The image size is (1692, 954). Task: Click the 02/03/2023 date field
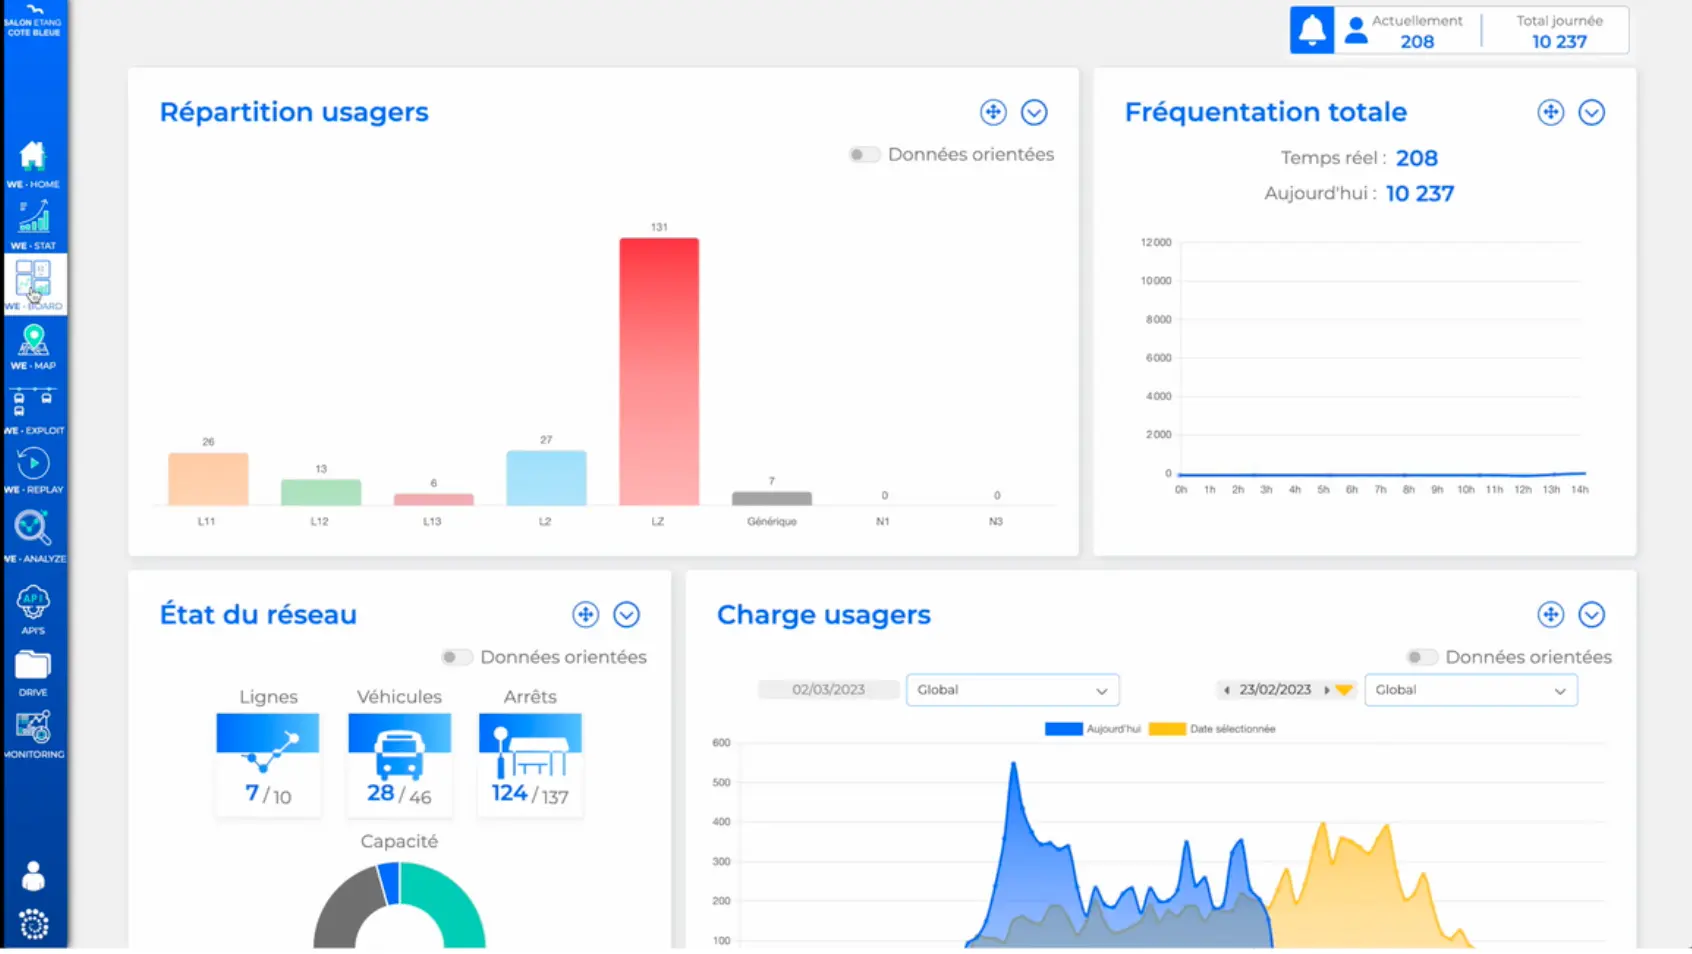[x=828, y=690]
